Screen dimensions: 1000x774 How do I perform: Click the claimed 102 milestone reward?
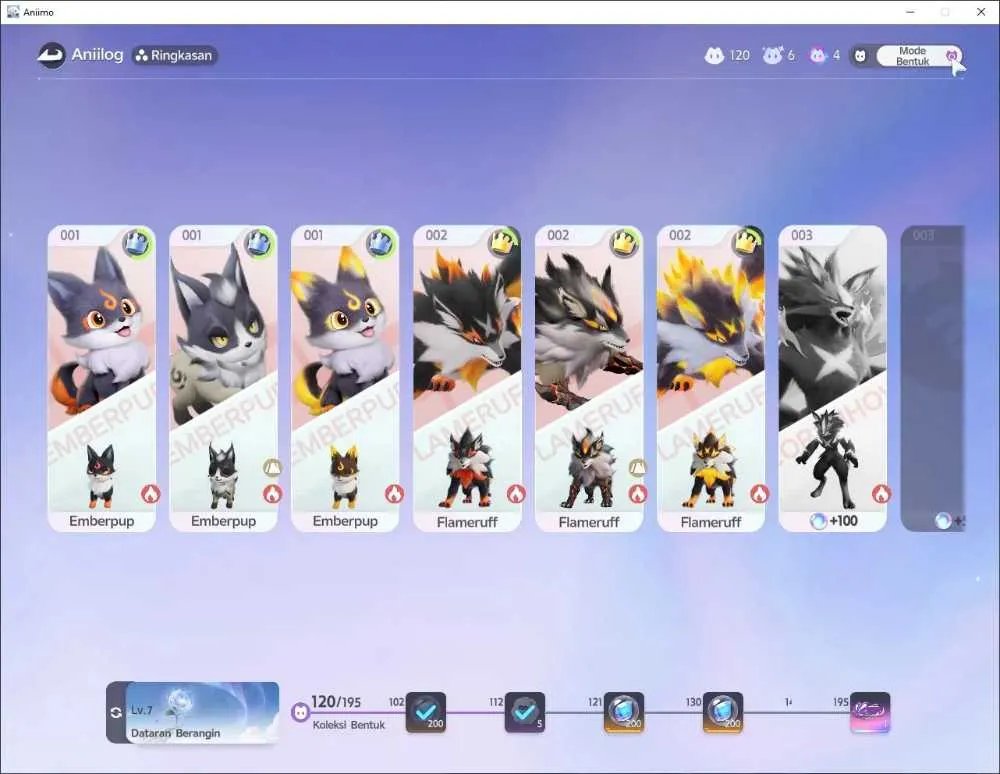pos(426,712)
